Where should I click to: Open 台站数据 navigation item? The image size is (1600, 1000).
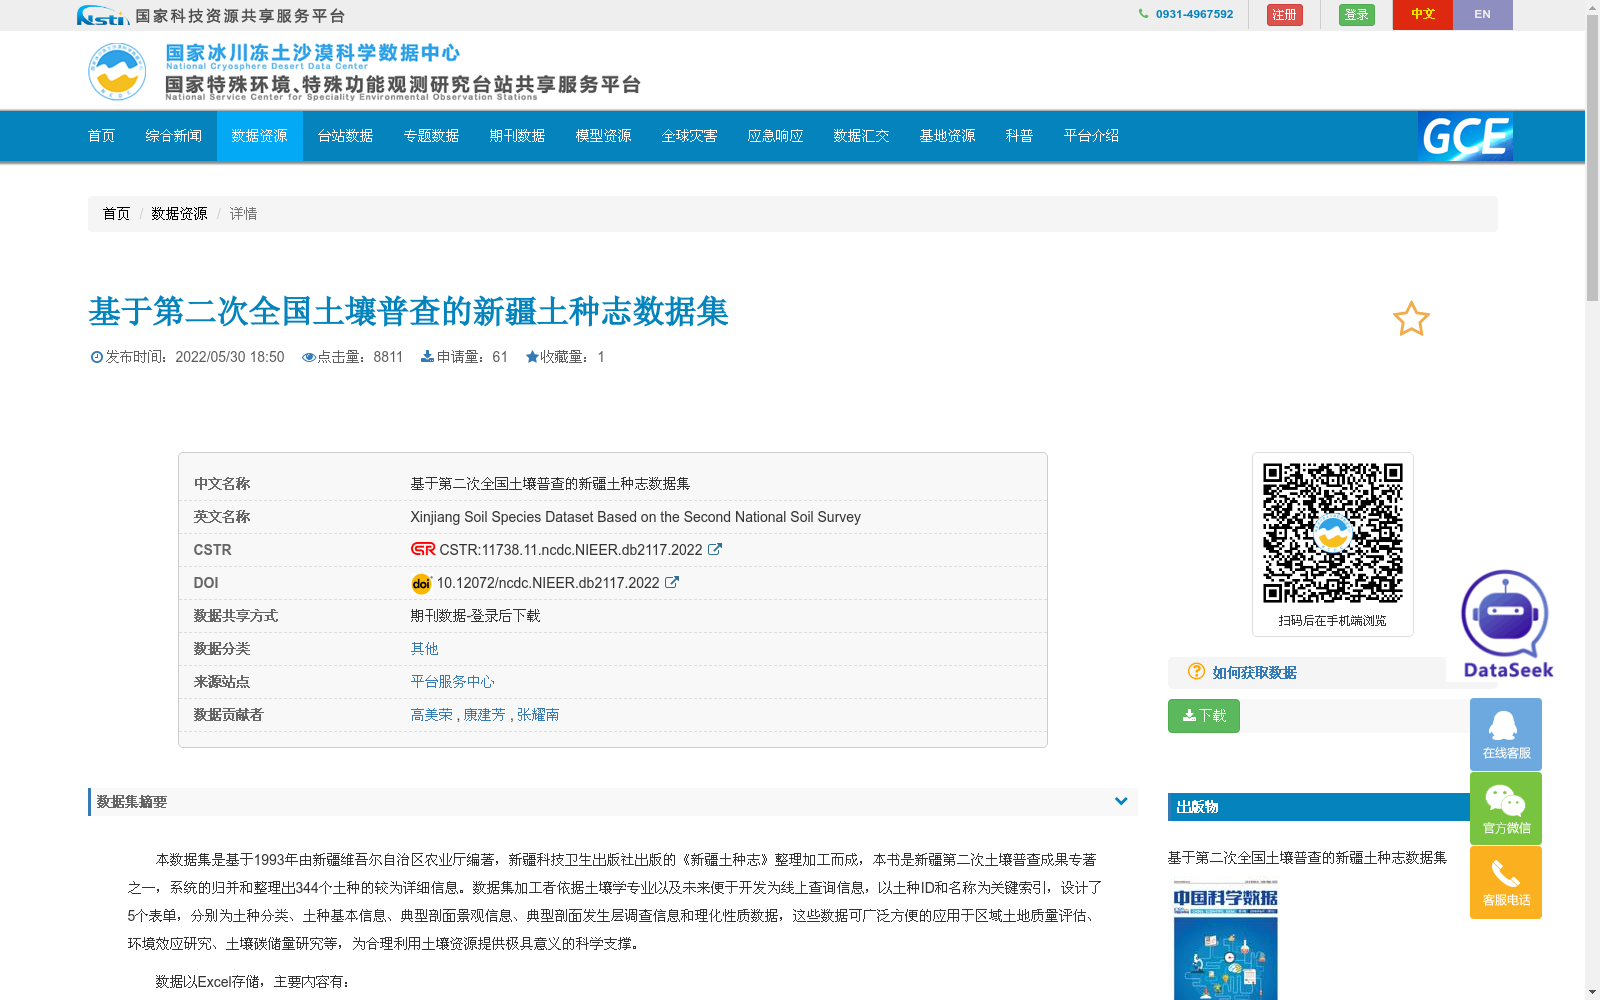(346, 136)
